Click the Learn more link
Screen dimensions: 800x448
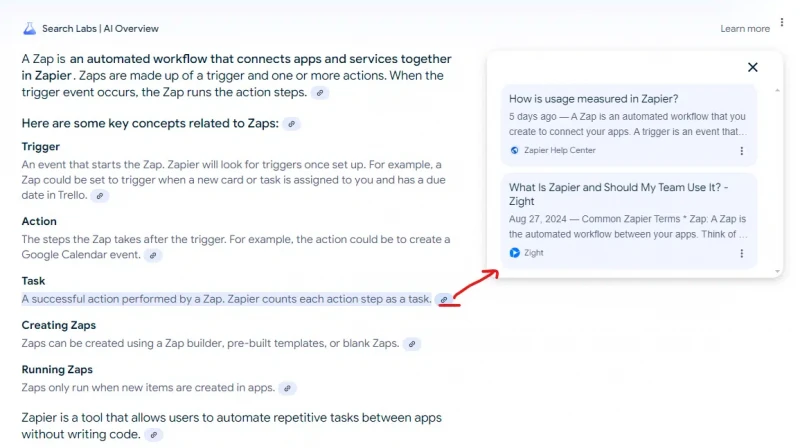click(x=745, y=29)
